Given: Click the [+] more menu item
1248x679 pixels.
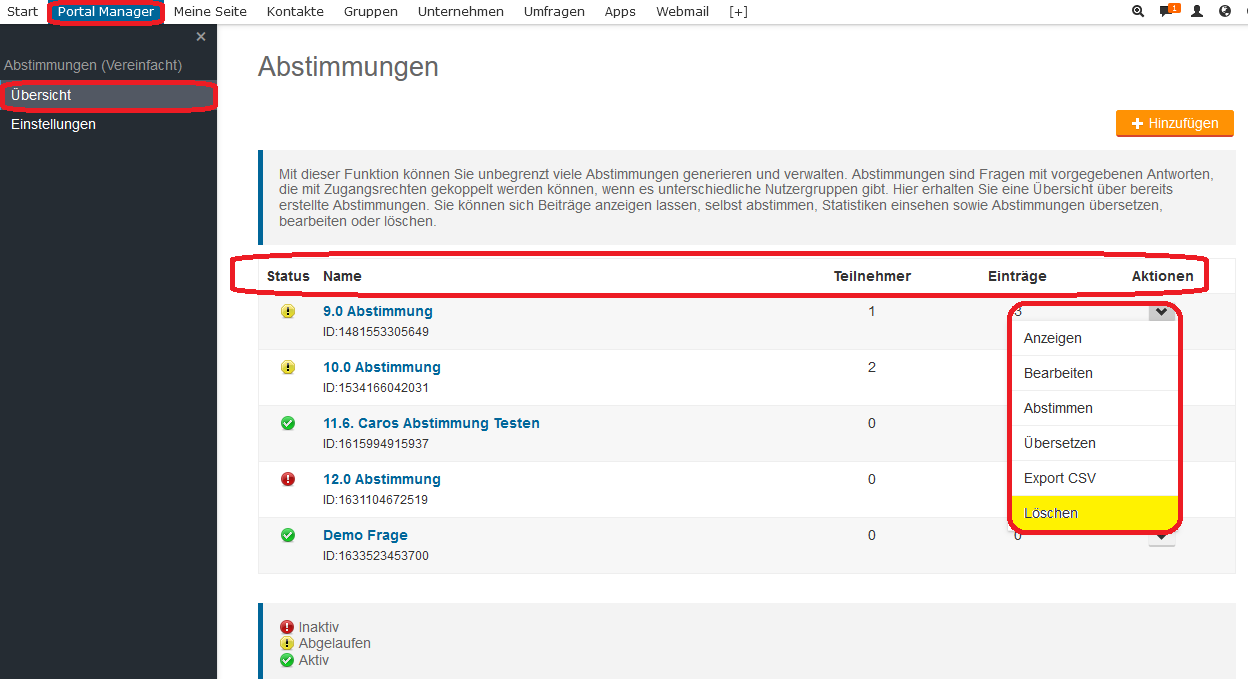Looking at the screenshot, I should pos(738,12).
